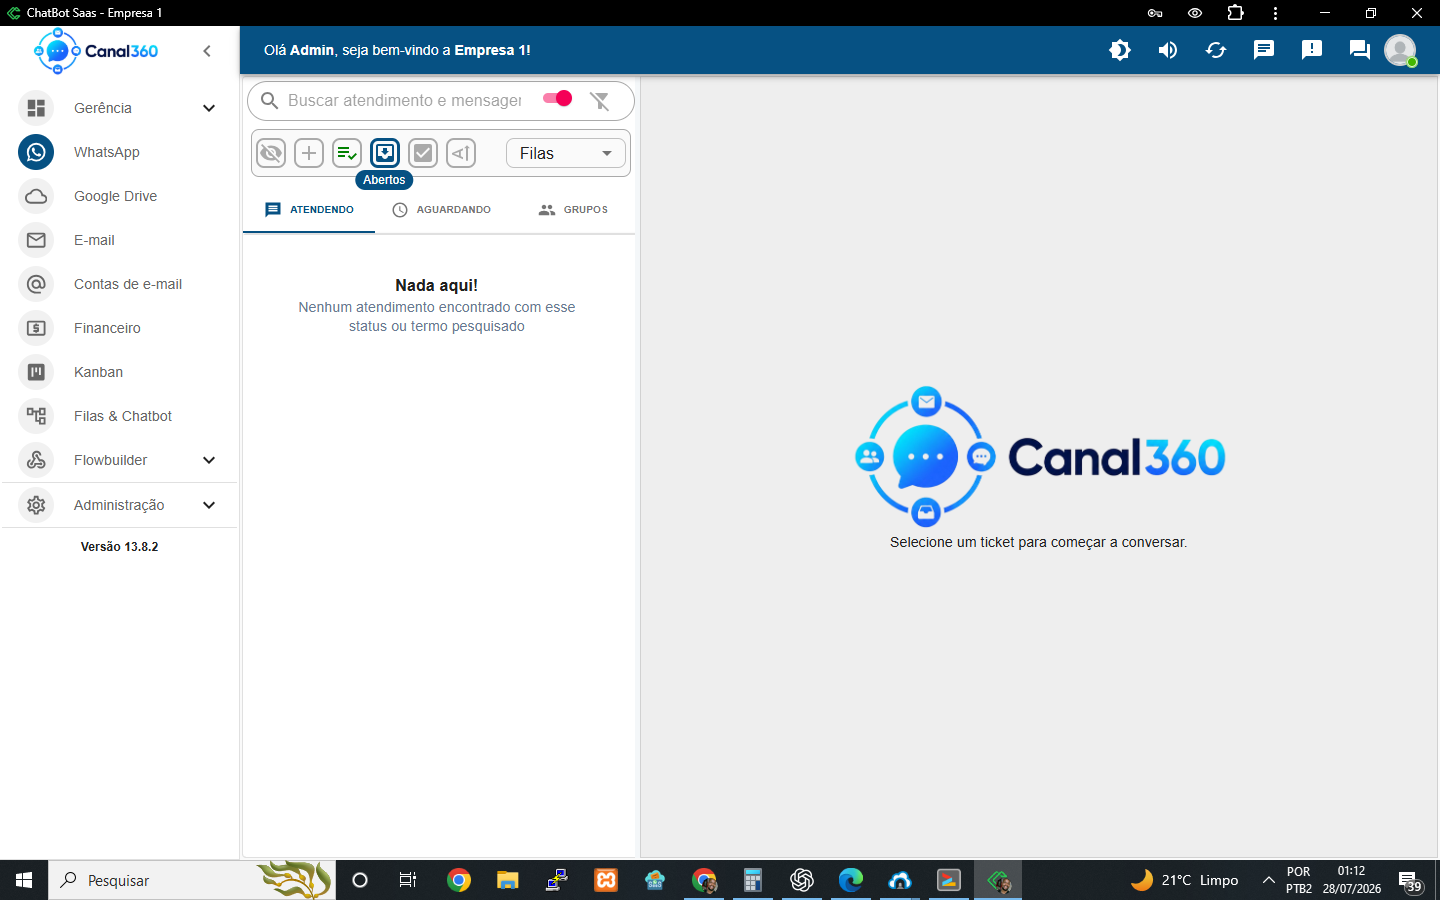Click the Canal360 logo in sidebar

point(96,51)
